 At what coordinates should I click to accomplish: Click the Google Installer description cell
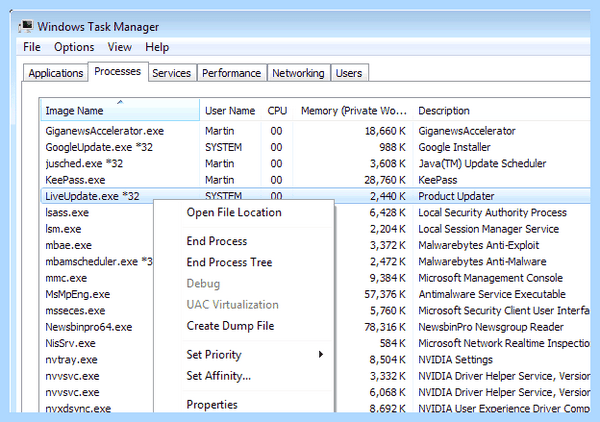[x=454, y=147]
